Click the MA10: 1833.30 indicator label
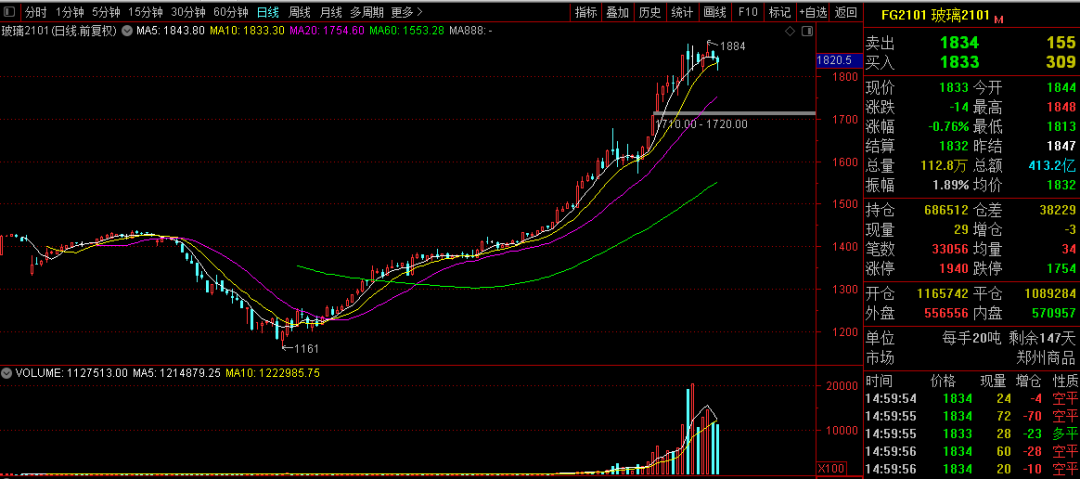The width and height of the screenshot is (1080, 479). (246, 30)
